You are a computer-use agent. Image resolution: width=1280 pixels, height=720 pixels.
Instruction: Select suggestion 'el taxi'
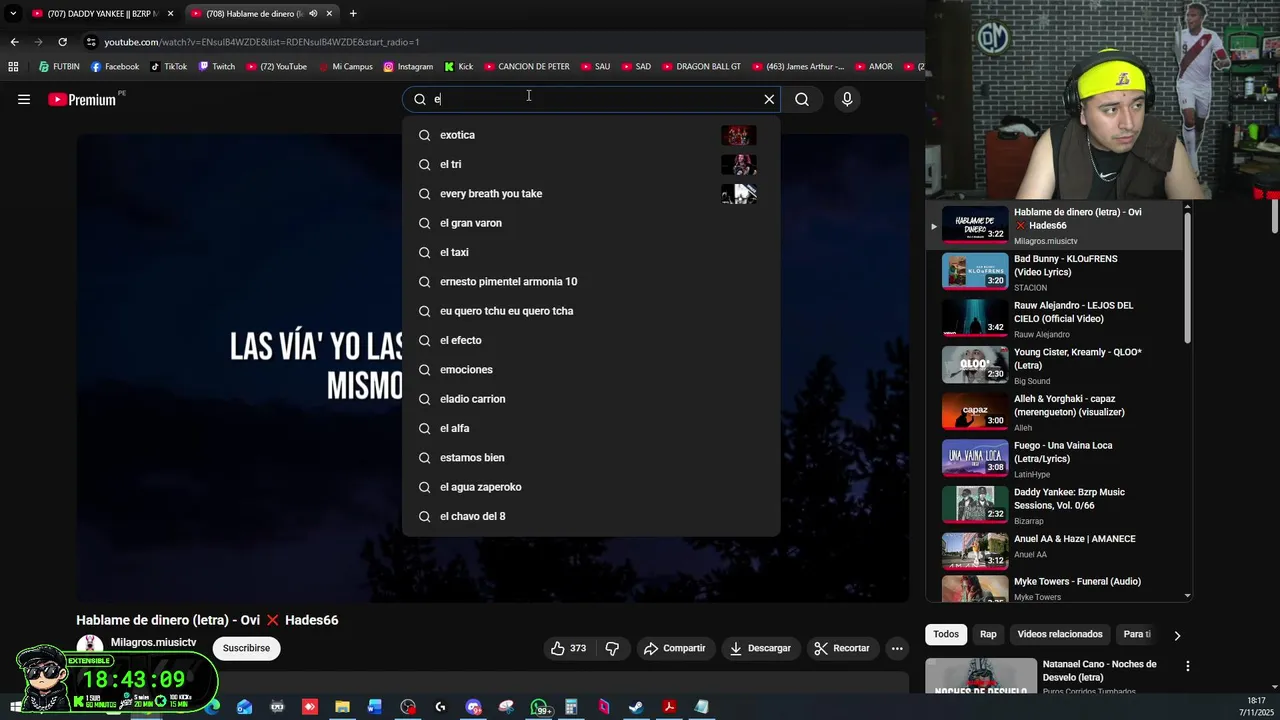[591, 252]
